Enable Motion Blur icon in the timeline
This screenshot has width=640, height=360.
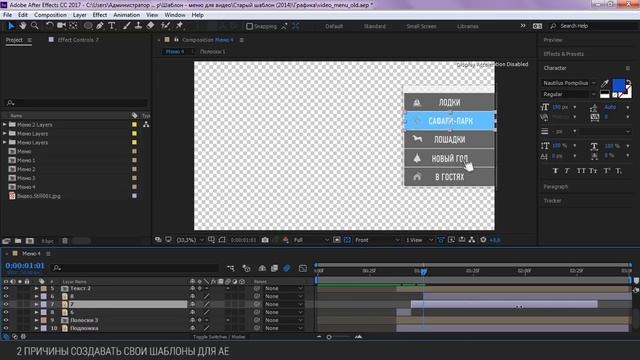tap(287, 268)
